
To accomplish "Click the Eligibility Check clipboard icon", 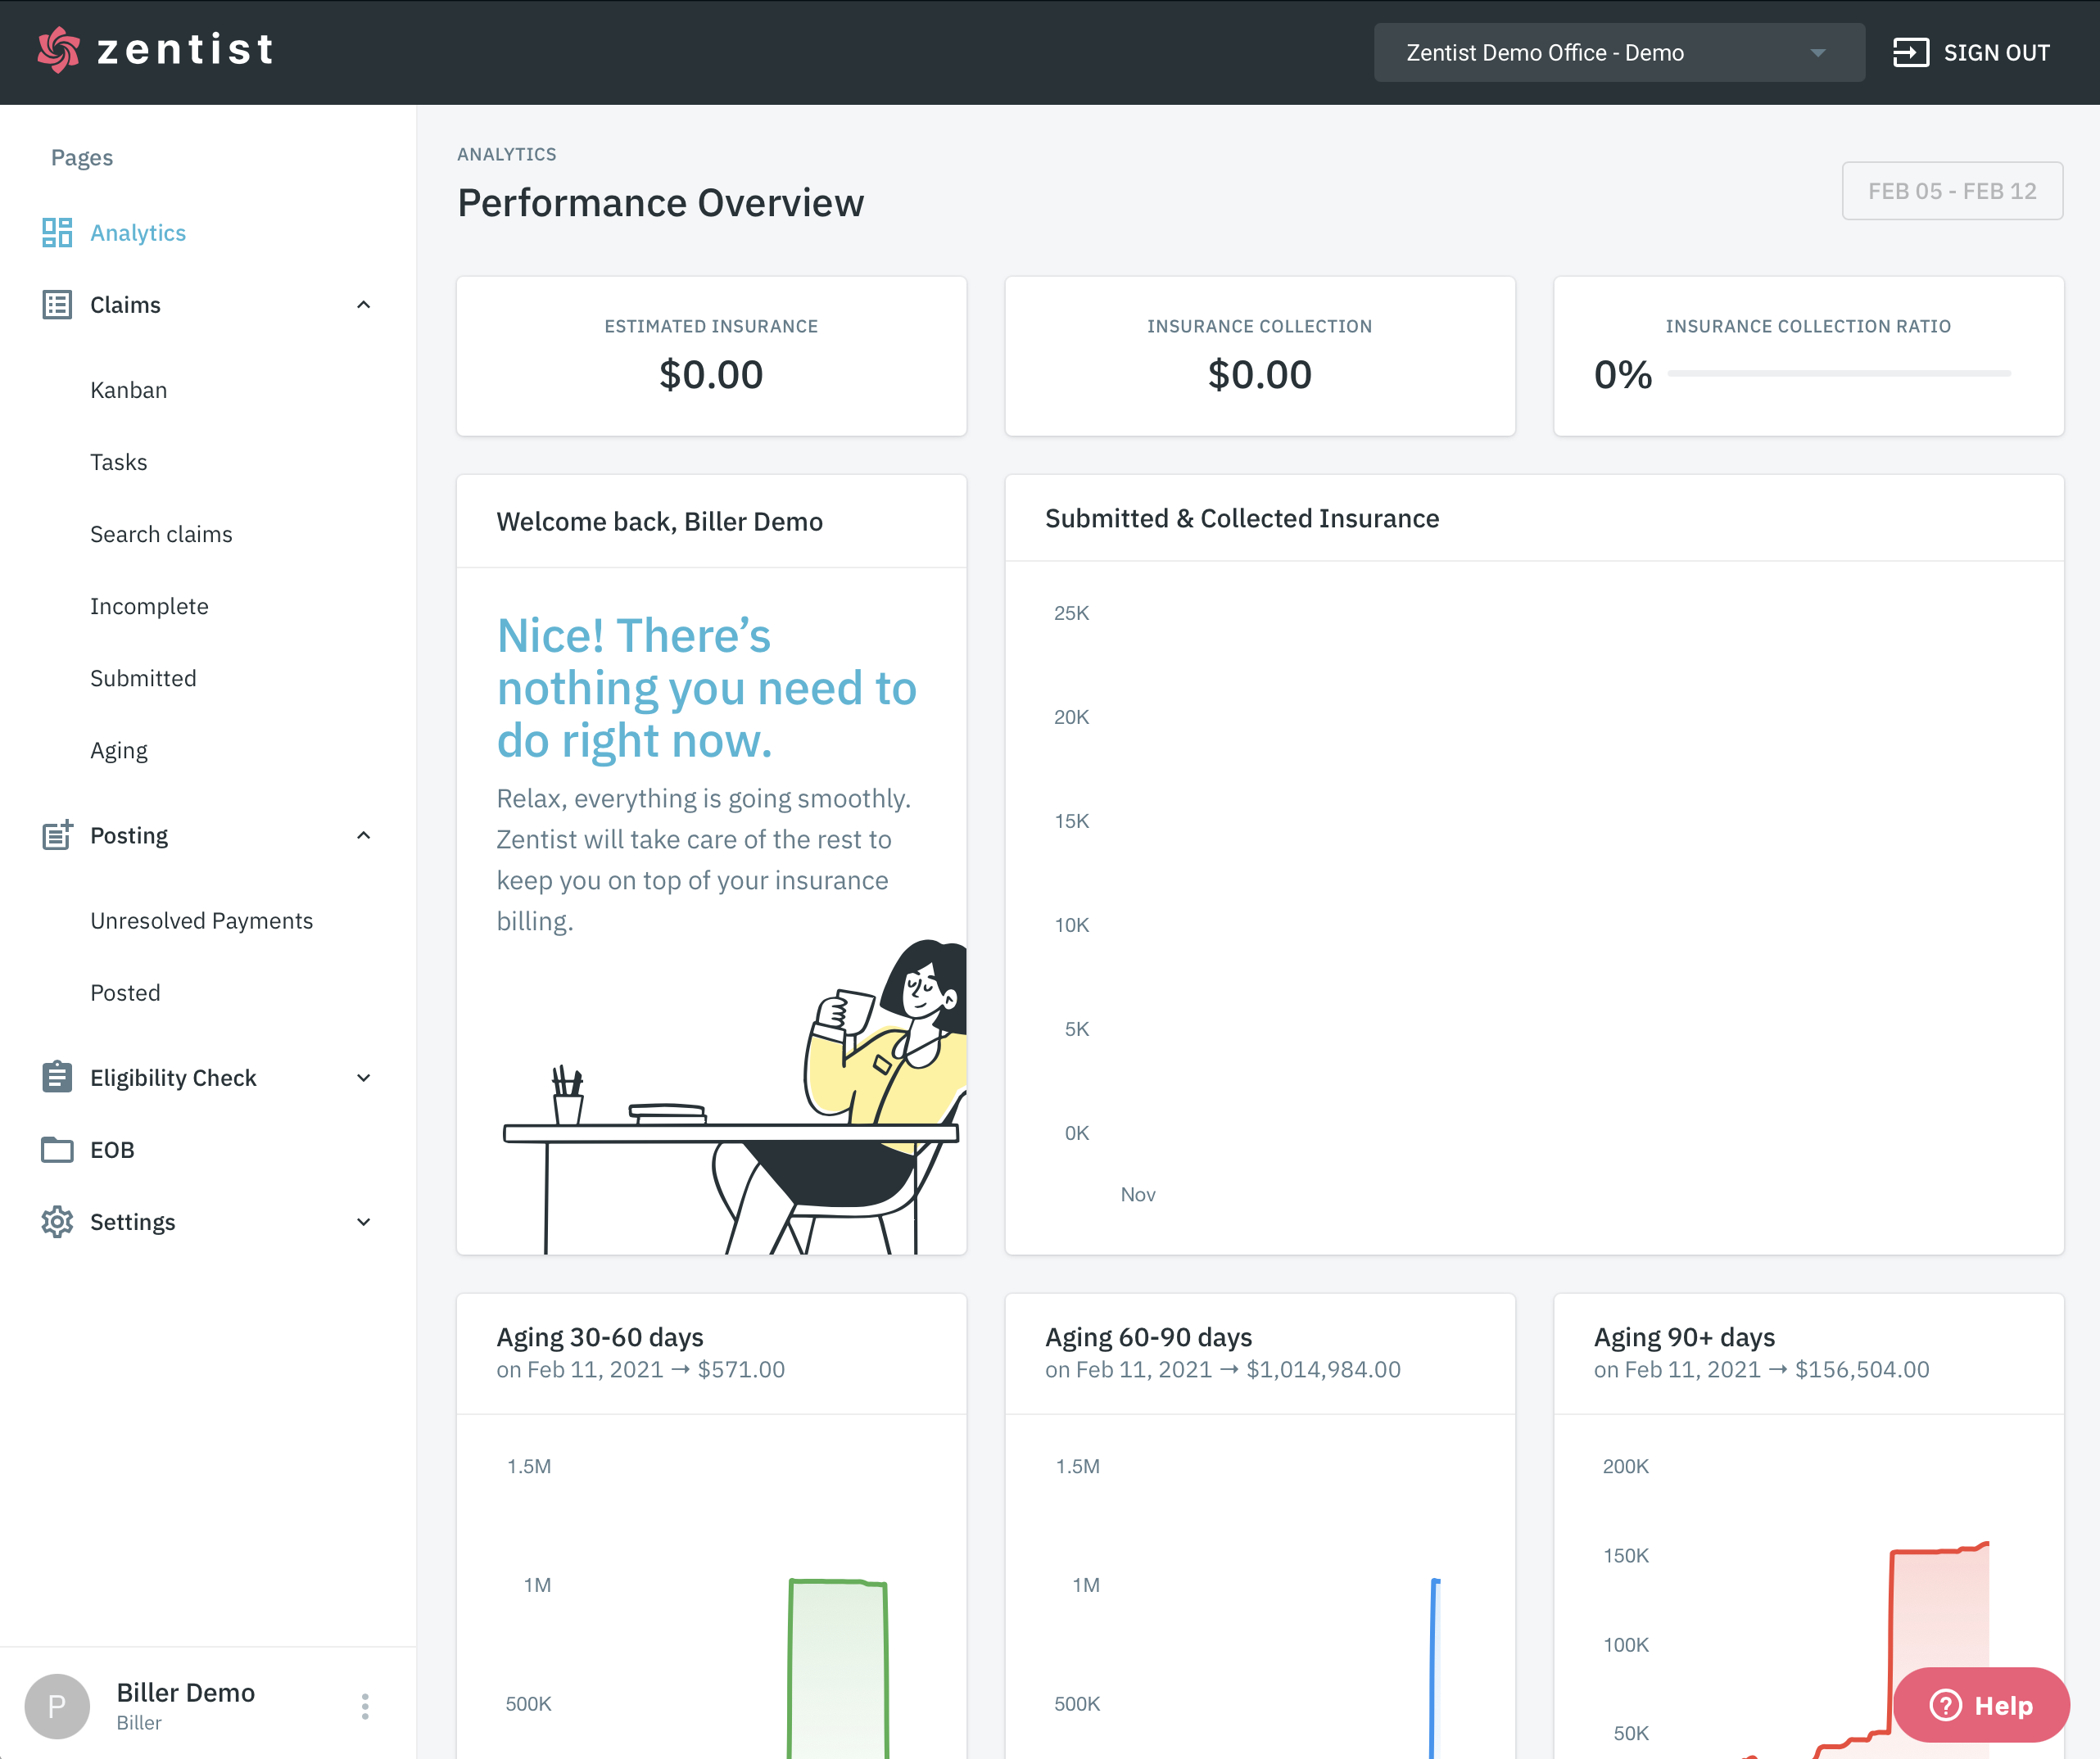I will click(57, 1077).
